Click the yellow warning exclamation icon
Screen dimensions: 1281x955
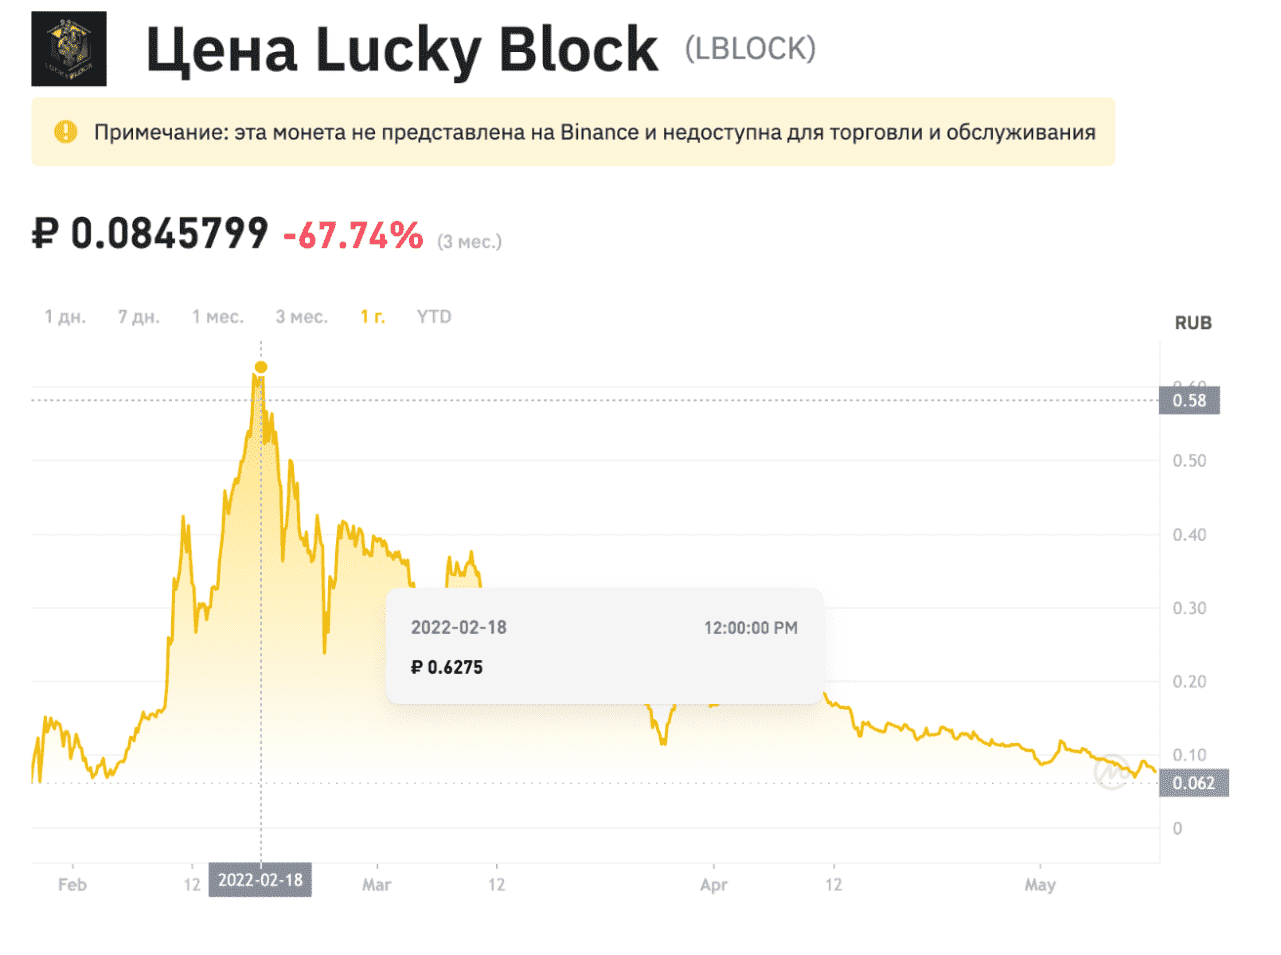(x=66, y=132)
